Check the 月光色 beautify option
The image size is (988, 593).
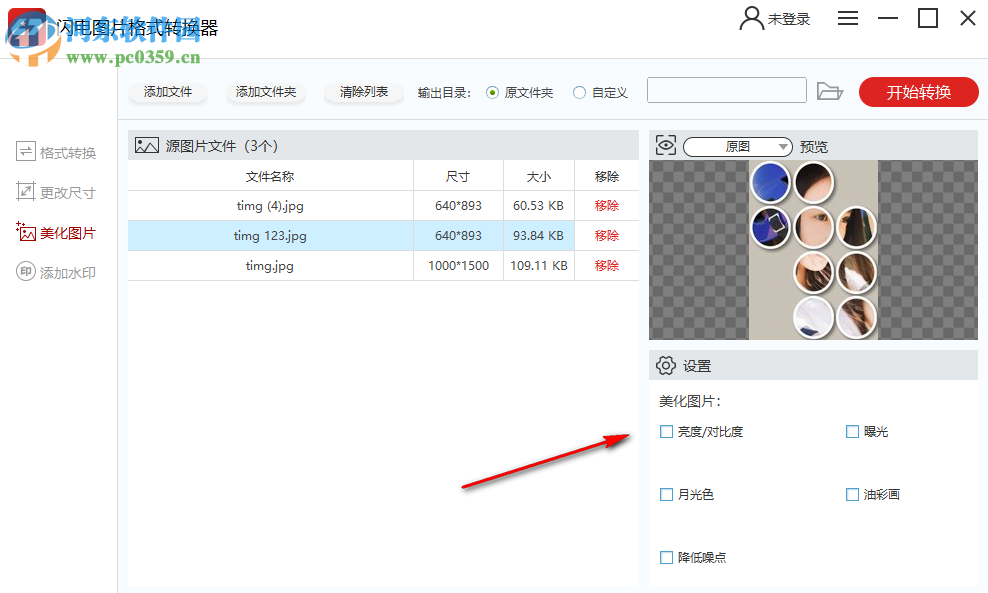click(x=666, y=494)
